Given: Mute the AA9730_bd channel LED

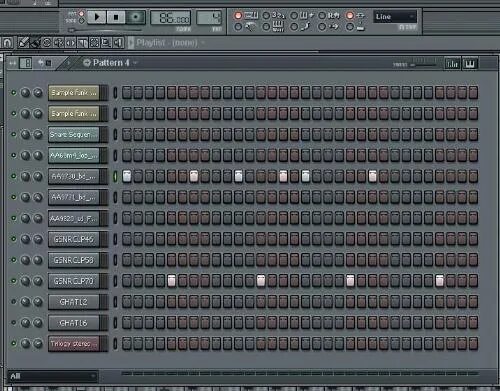Looking at the screenshot, I should (x=13, y=176).
